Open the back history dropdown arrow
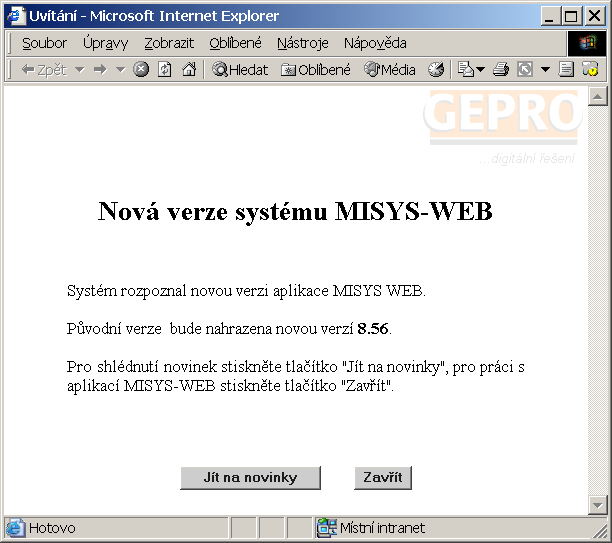Image resolution: width=612 pixels, height=543 pixels. 80,70
